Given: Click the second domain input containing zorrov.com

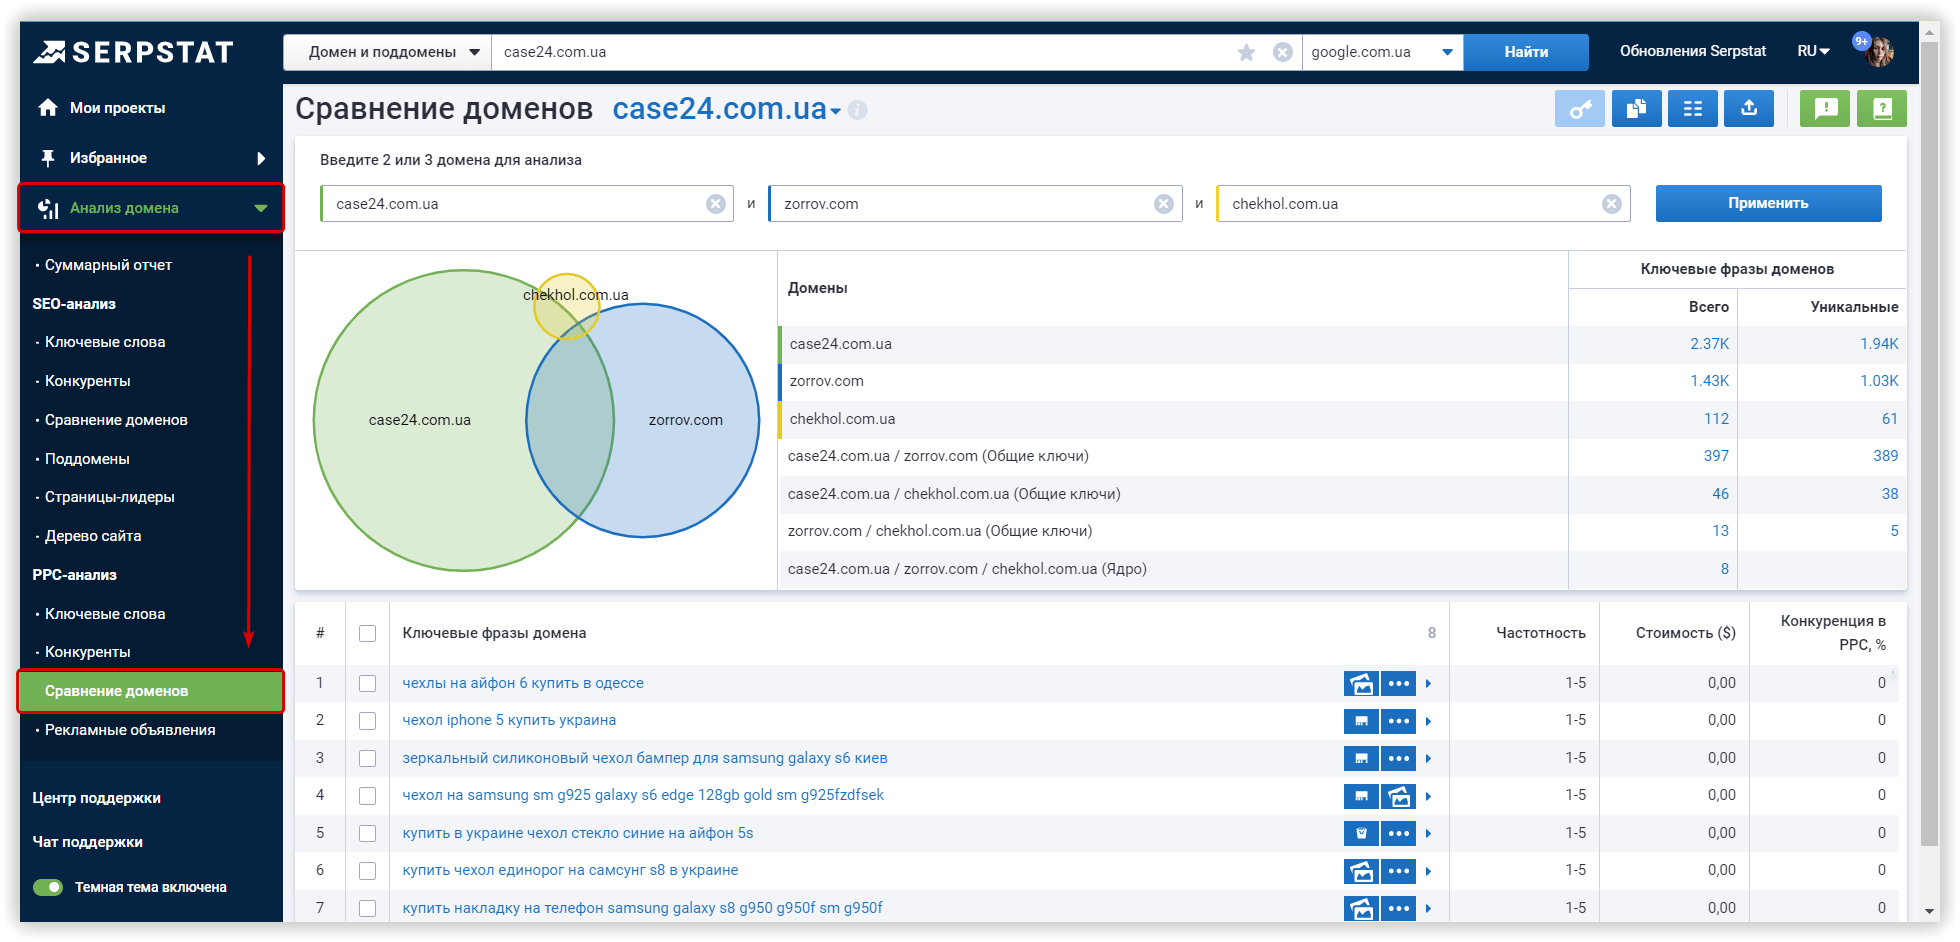Looking at the screenshot, I should [975, 204].
